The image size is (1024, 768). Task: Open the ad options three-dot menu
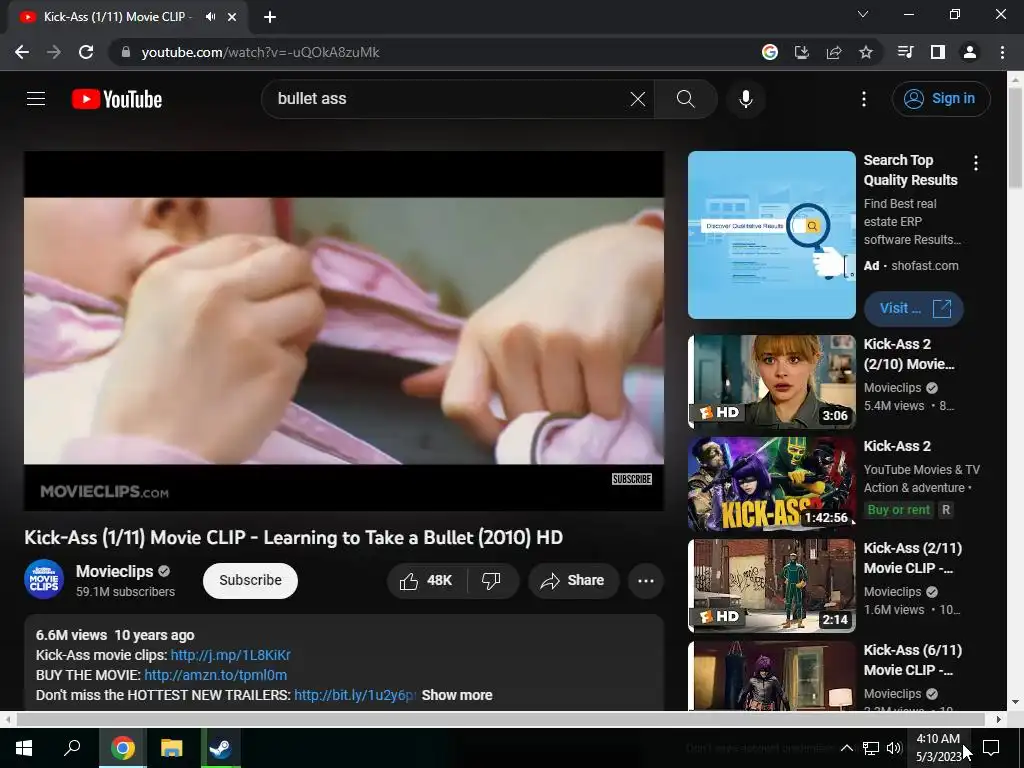point(976,163)
